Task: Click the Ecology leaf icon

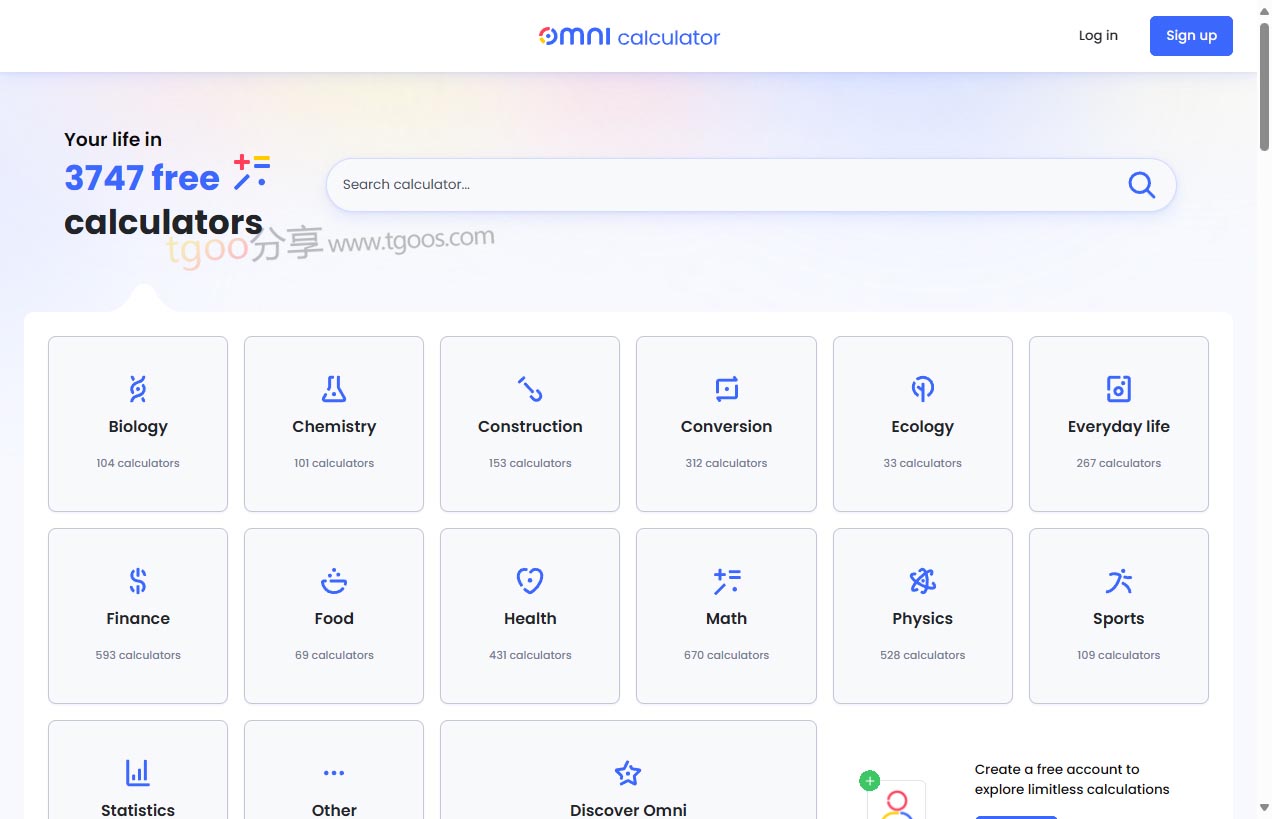Action: [922, 388]
